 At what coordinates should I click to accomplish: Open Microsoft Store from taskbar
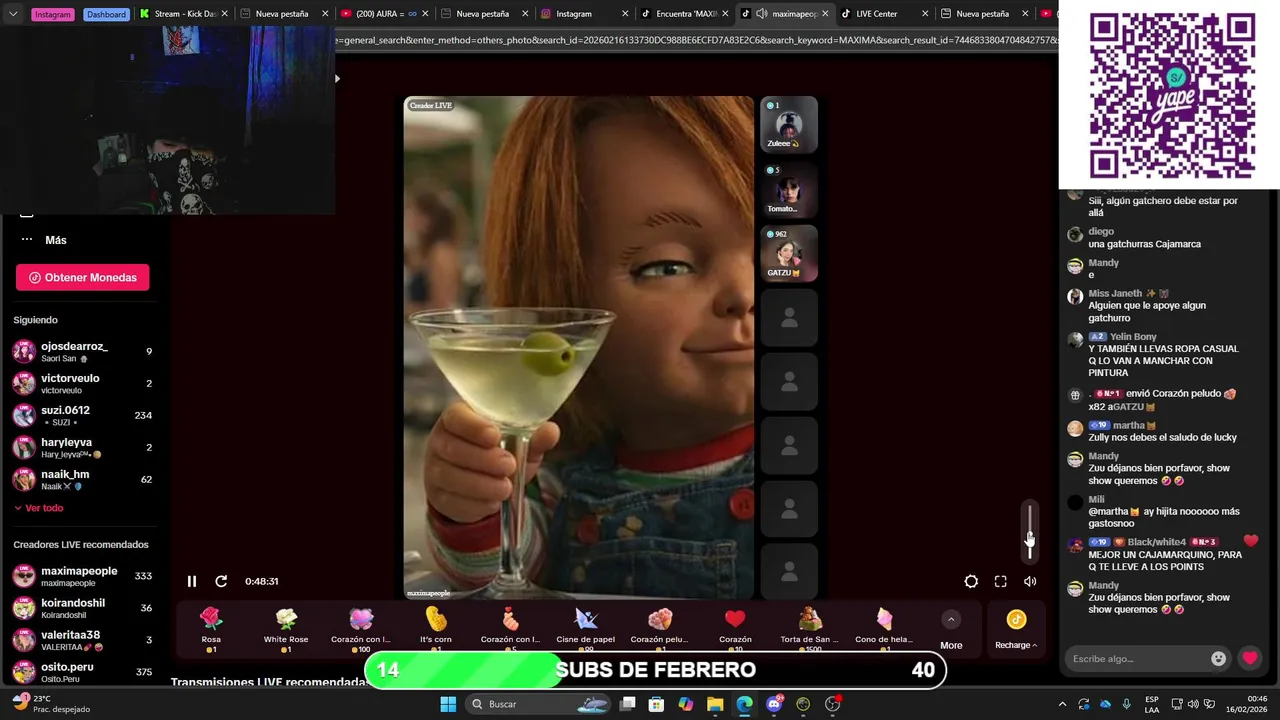[x=657, y=704]
